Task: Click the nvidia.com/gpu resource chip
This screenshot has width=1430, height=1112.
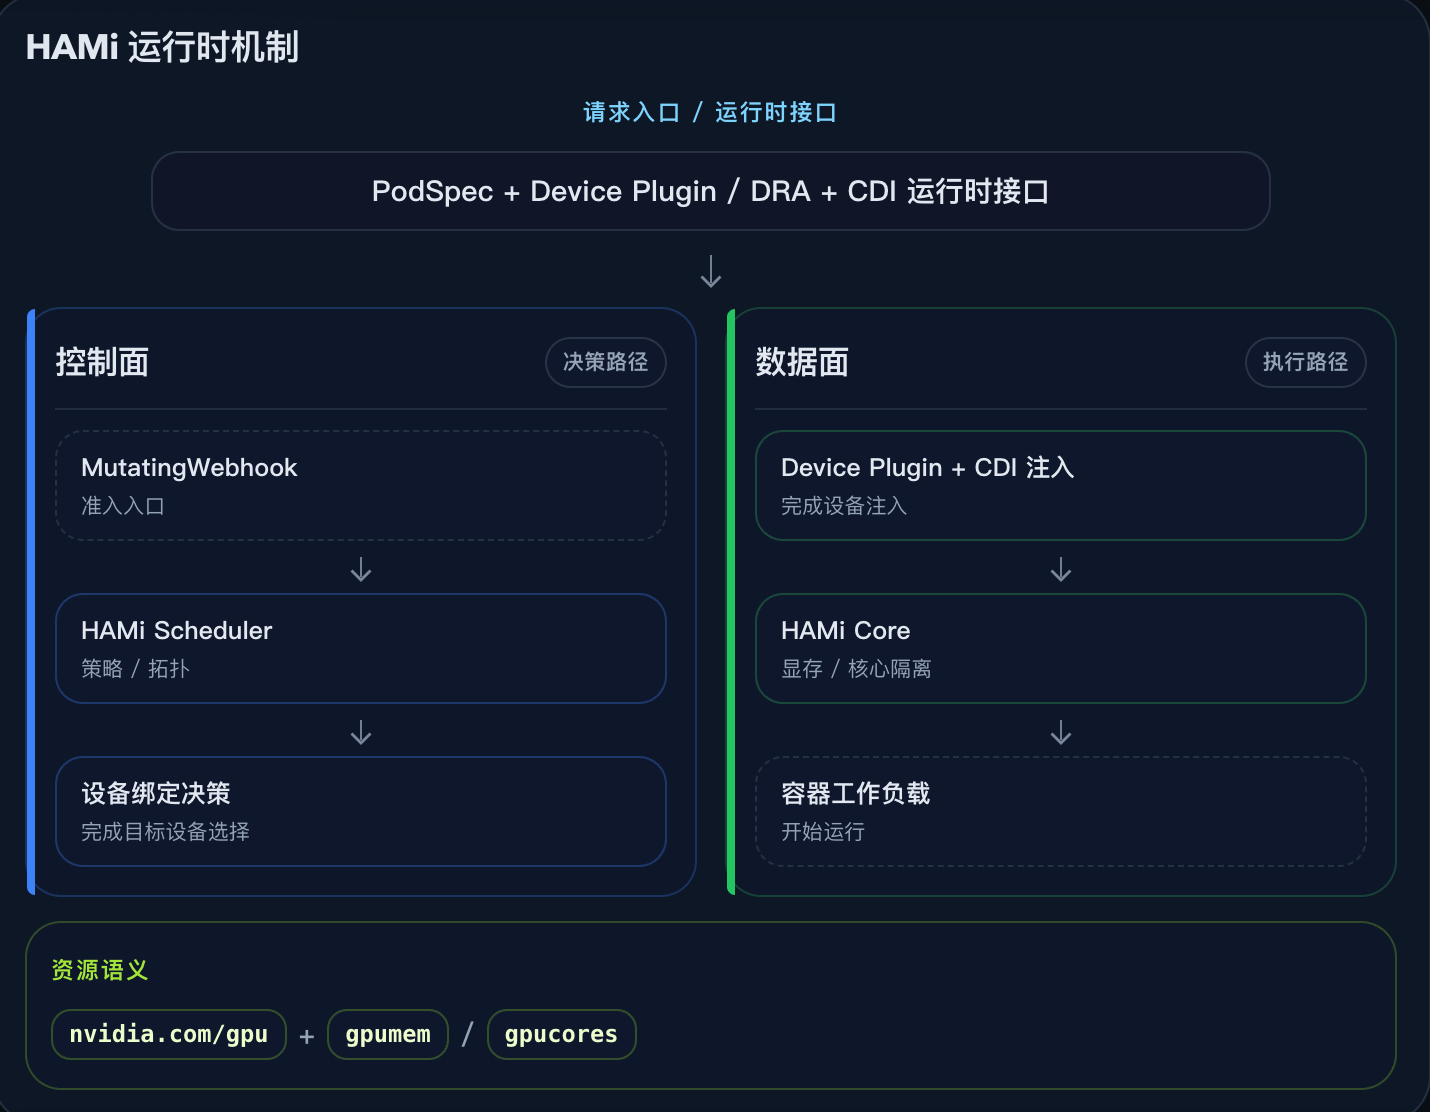Action: 169,1034
